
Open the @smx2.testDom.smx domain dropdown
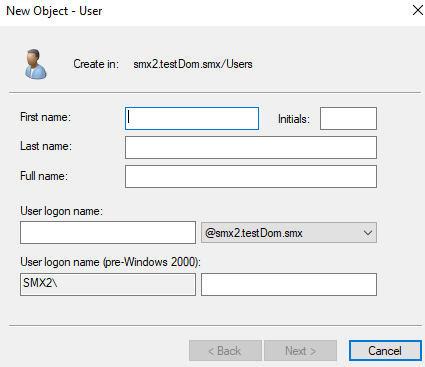point(289,232)
